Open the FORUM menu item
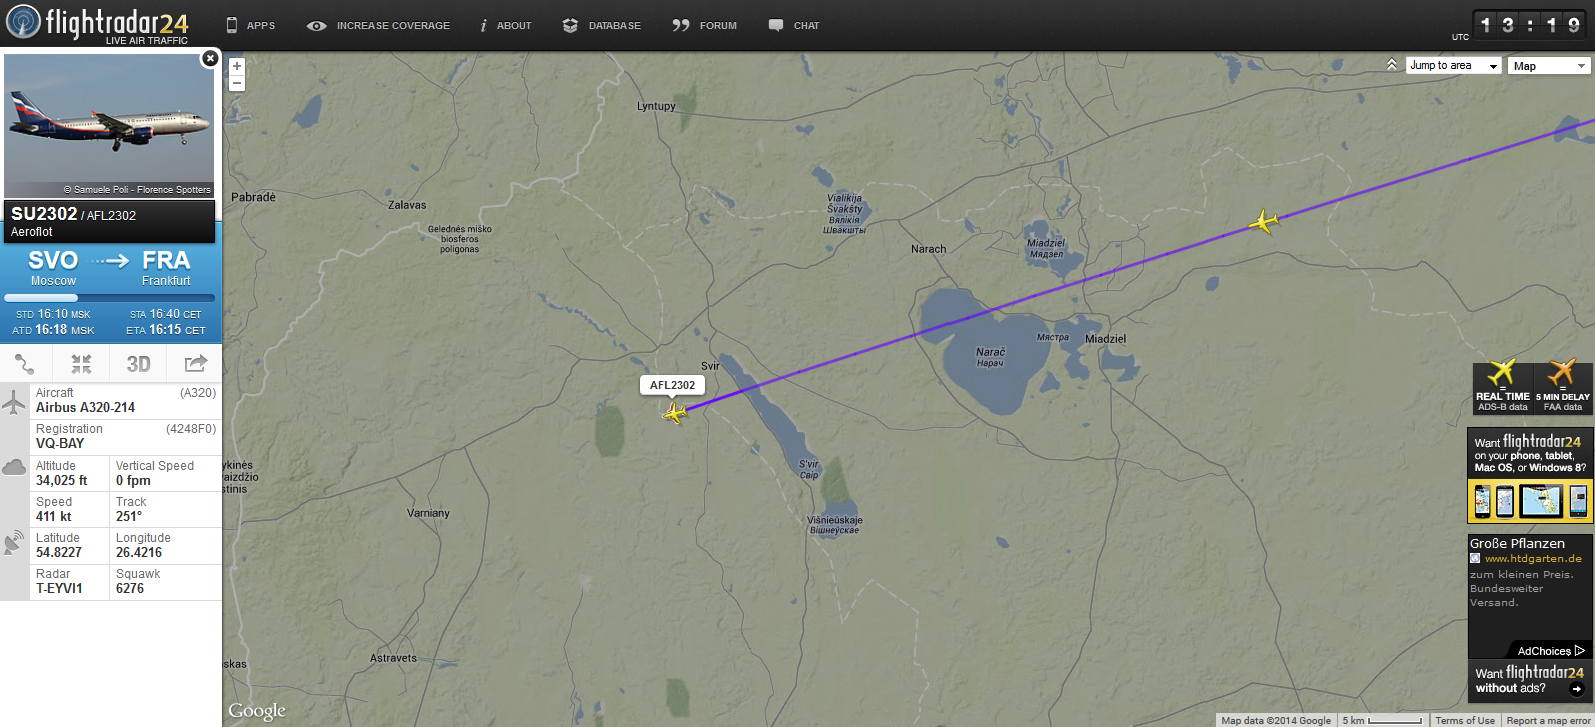The image size is (1595, 727). [x=705, y=26]
